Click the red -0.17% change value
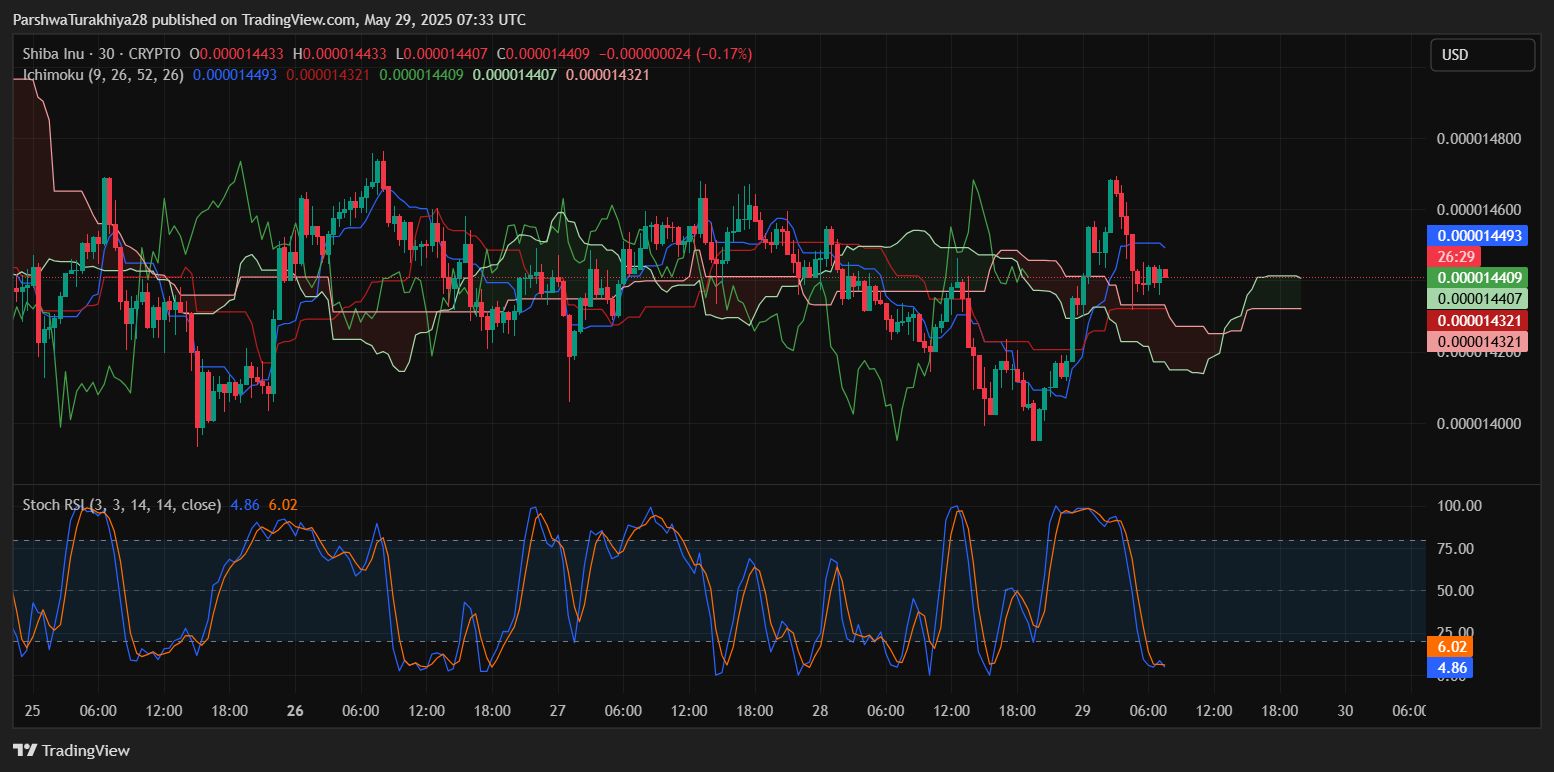The image size is (1554, 772). [x=725, y=54]
